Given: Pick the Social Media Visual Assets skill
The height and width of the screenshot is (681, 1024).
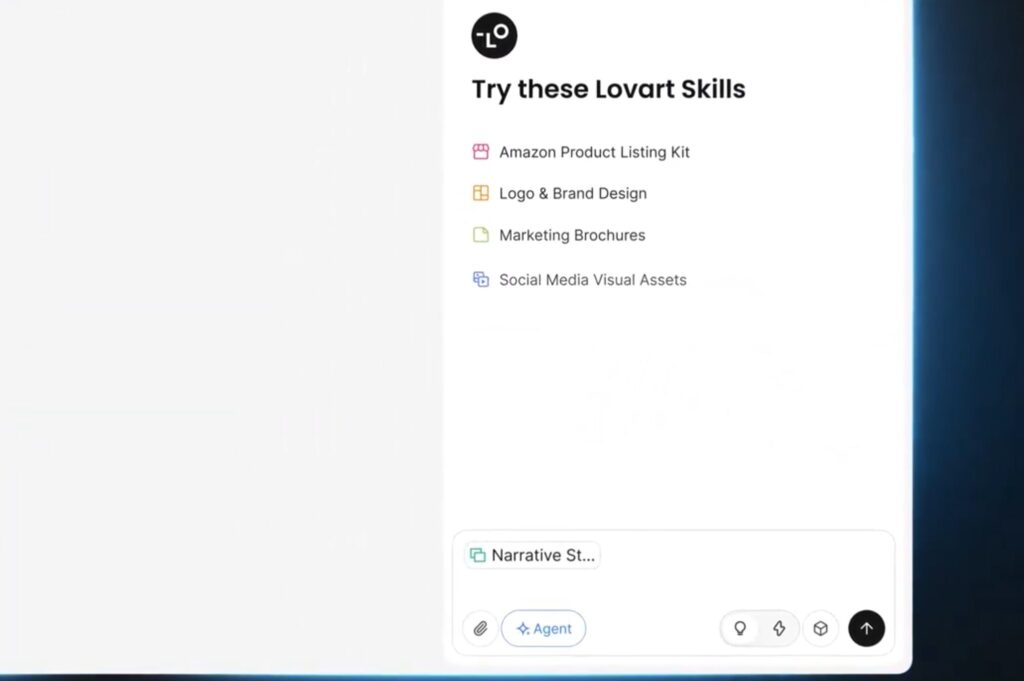Looking at the screenshot, I should [x=592, y=280].
